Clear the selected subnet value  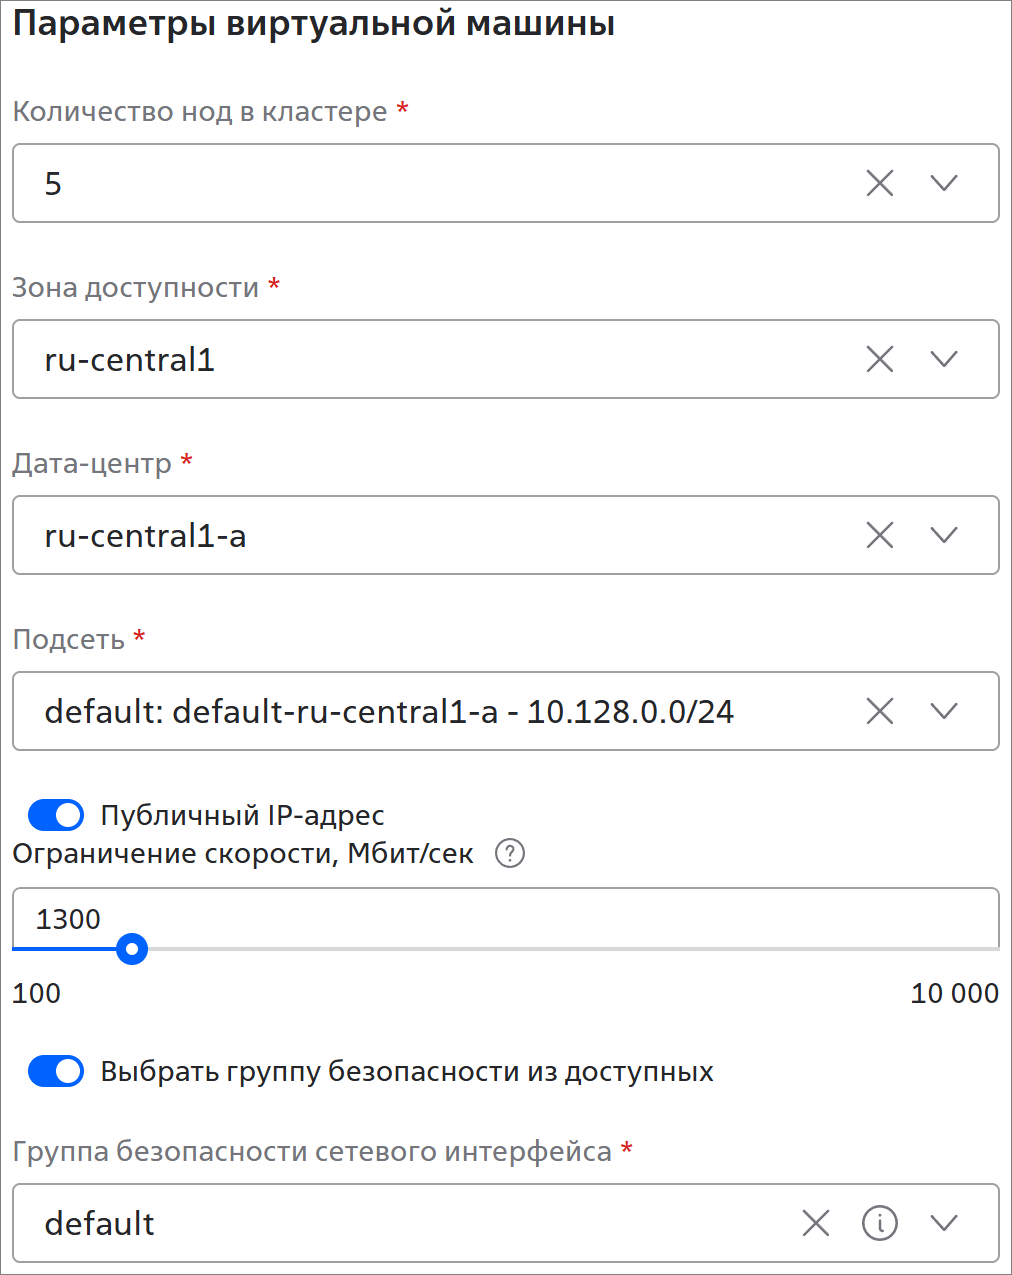point(880,711)
